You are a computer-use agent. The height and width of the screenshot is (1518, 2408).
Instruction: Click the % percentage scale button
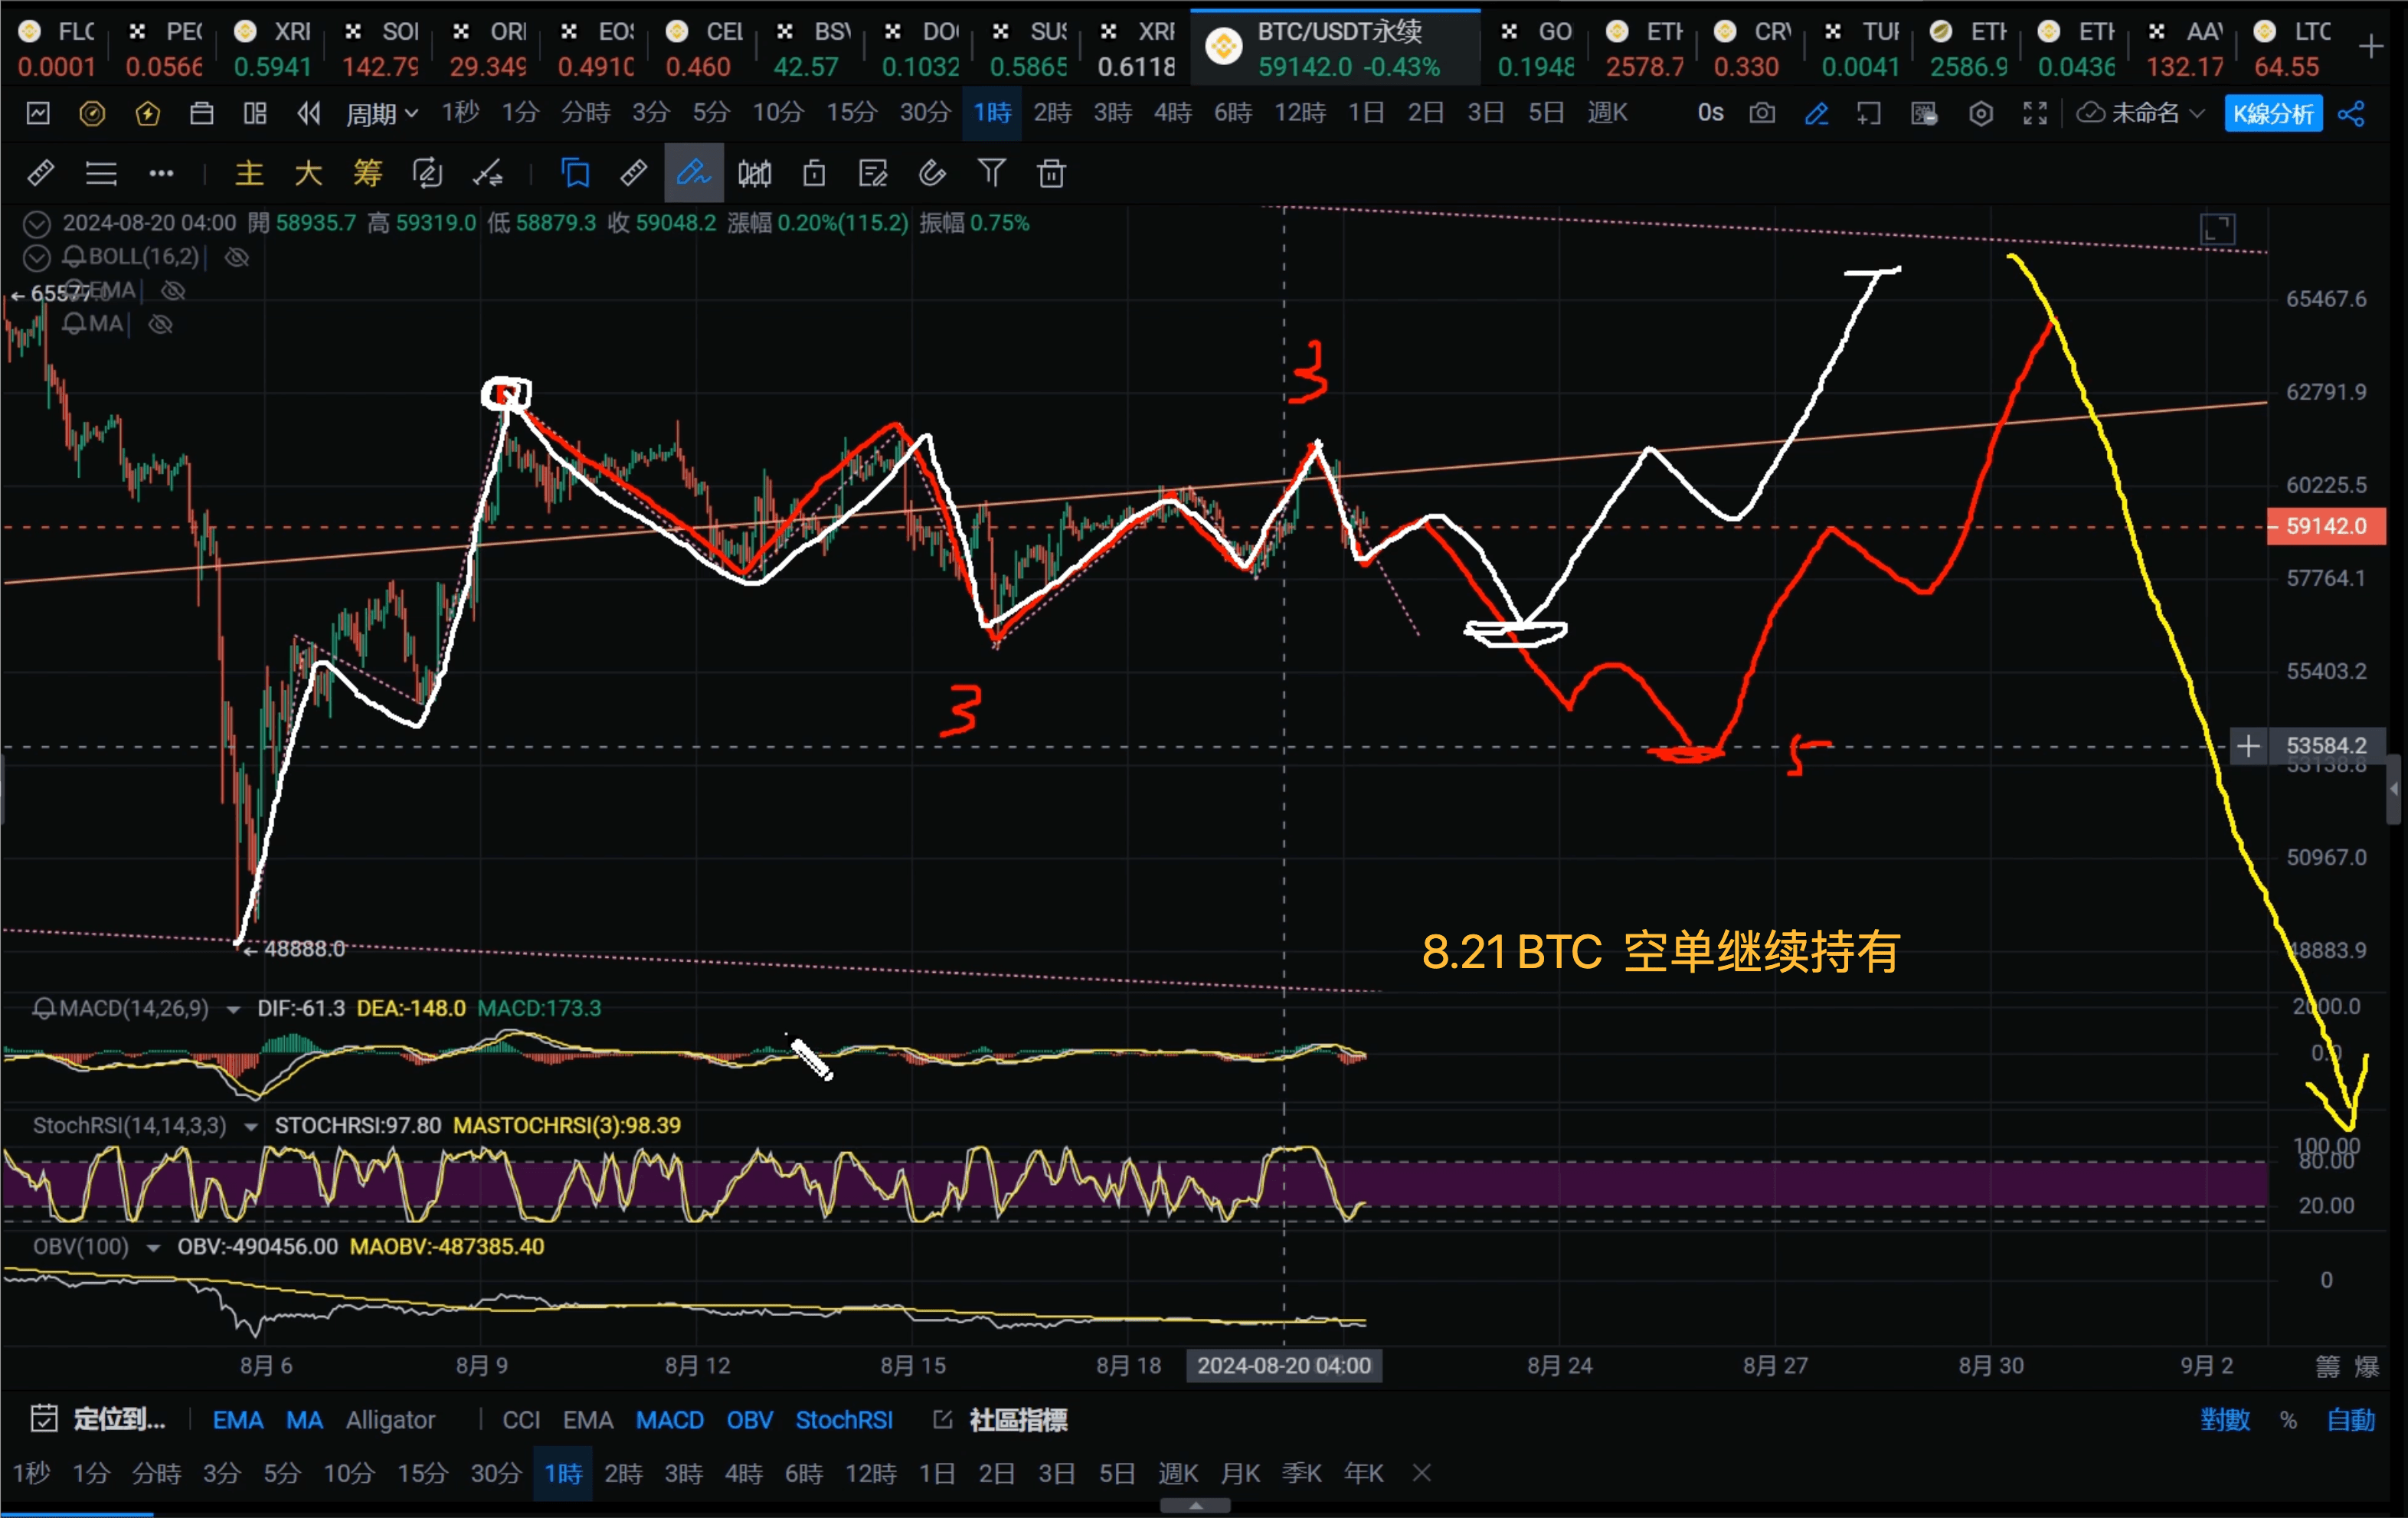(x=2288, y=1420)
